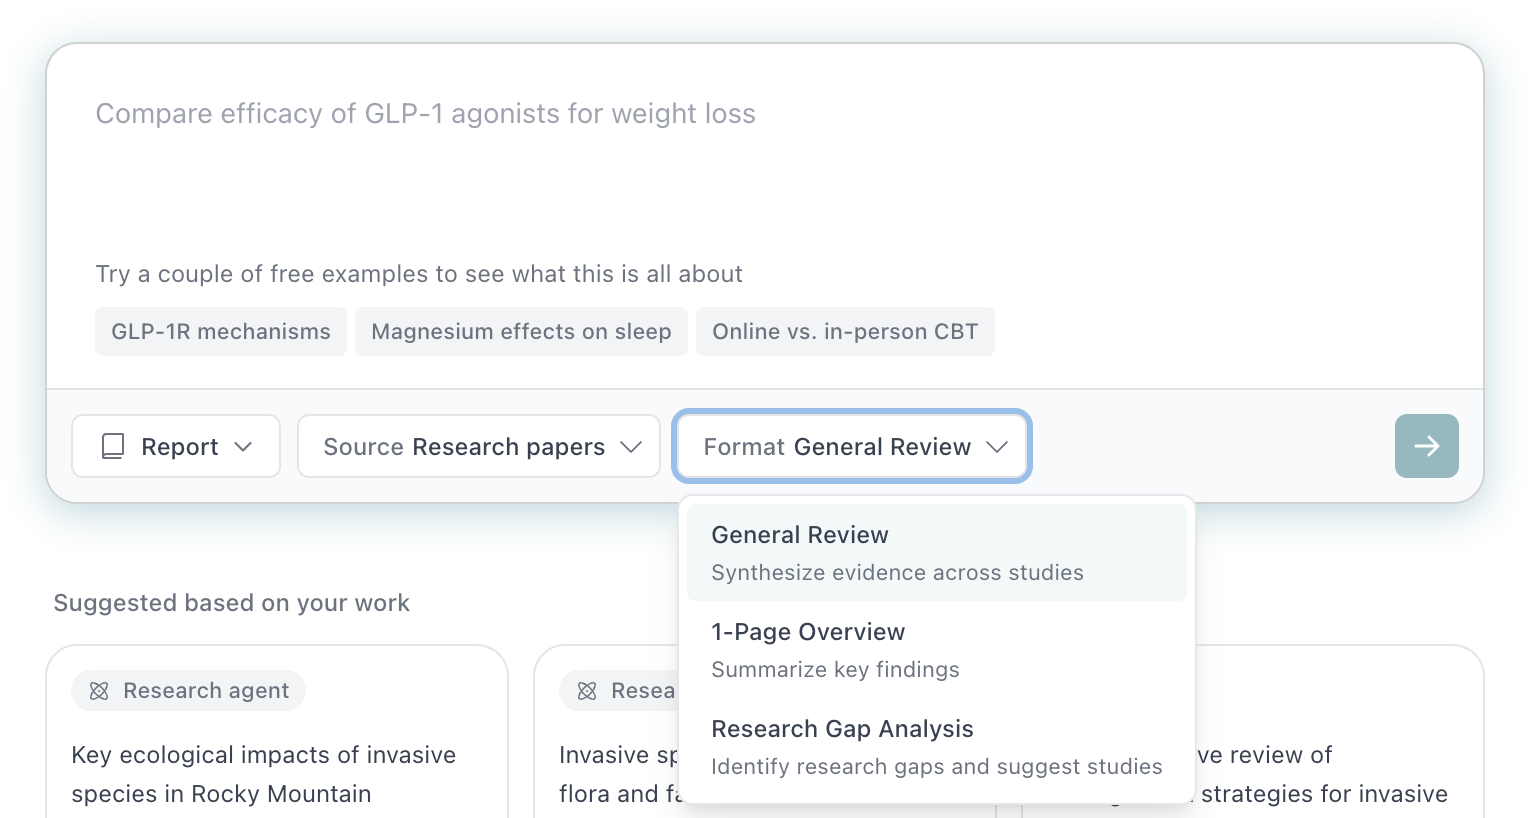Try the GLP-1R mechanisms example
Image resolution: width=1532 pixels, height=818 pixels.
pos(221,332)
